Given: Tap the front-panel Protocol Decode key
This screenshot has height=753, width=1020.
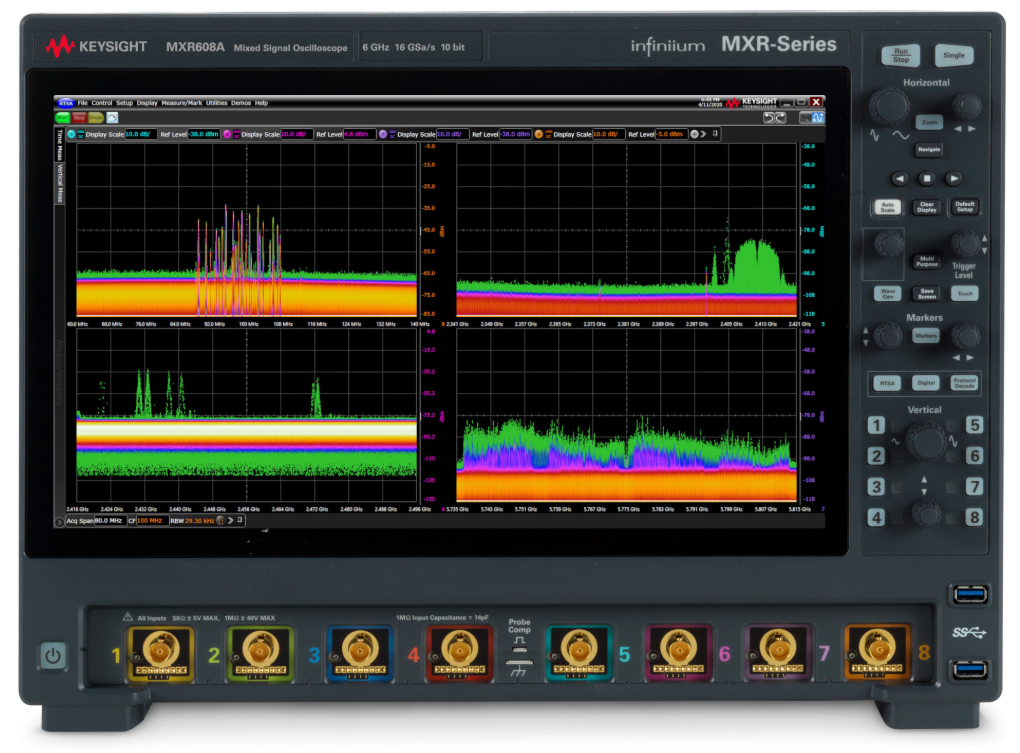Looking at the screenshot, I should tap(964, 383).
